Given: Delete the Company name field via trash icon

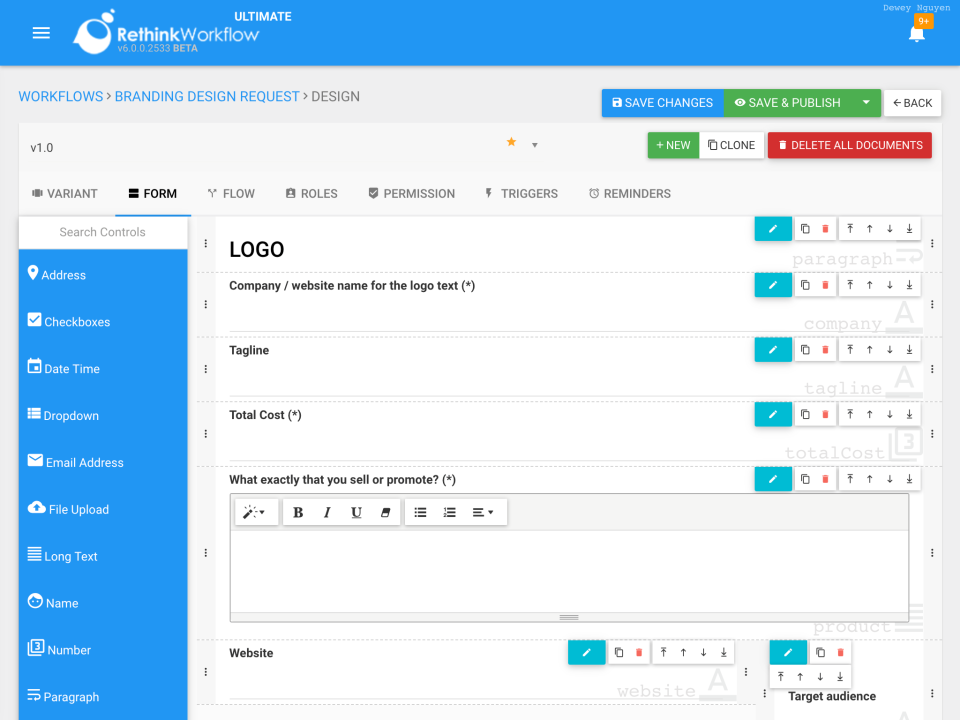Looking at the screenshot, I should pos(825,284).
